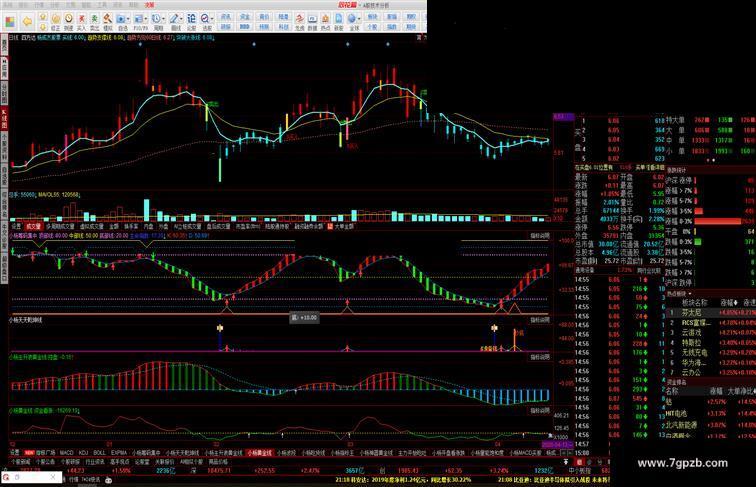Open 设置 beside the volume tabs
Viewport: 756px width, 487px height.
click(16, 226)
